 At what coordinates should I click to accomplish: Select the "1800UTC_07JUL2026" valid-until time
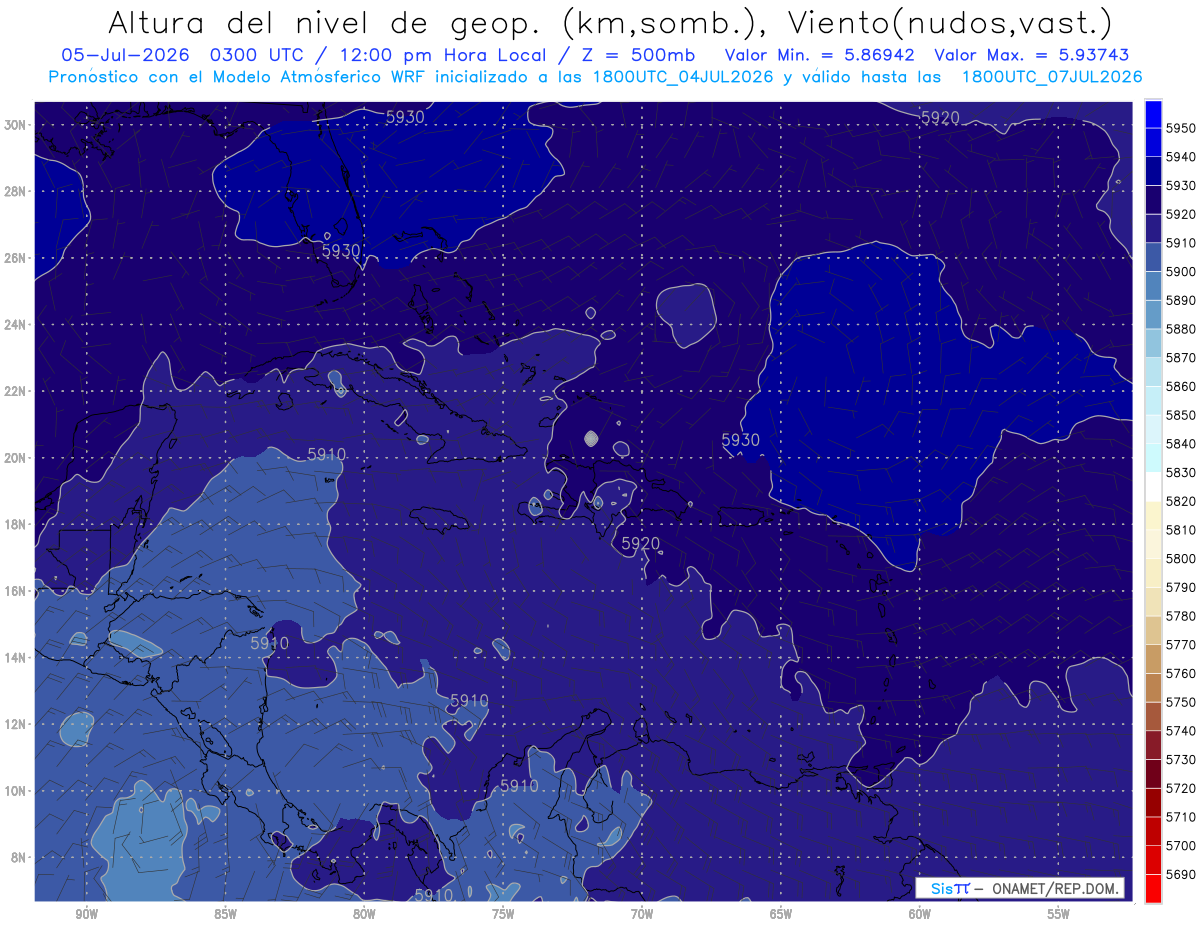(1052, 77)
